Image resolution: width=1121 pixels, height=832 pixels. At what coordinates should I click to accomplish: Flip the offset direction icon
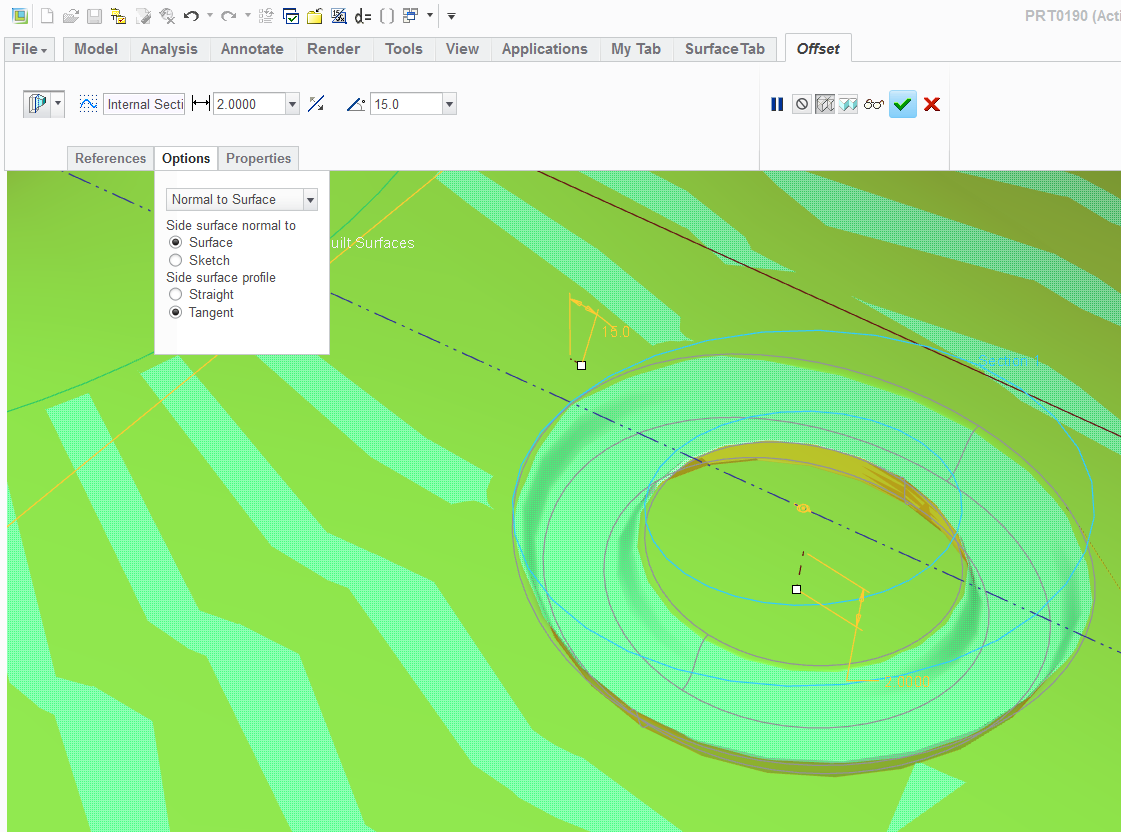click(316, 104)
